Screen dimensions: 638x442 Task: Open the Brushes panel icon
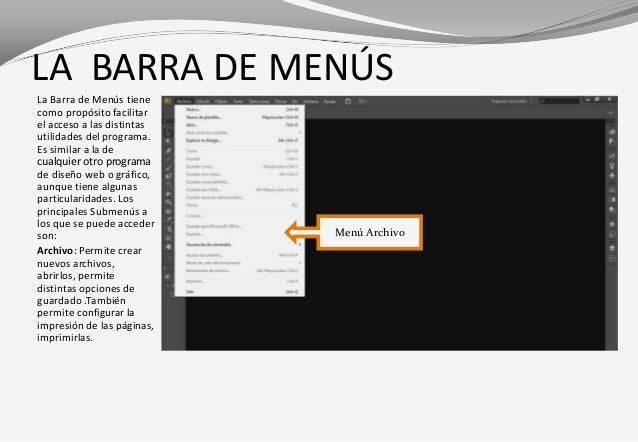point(612,166)
